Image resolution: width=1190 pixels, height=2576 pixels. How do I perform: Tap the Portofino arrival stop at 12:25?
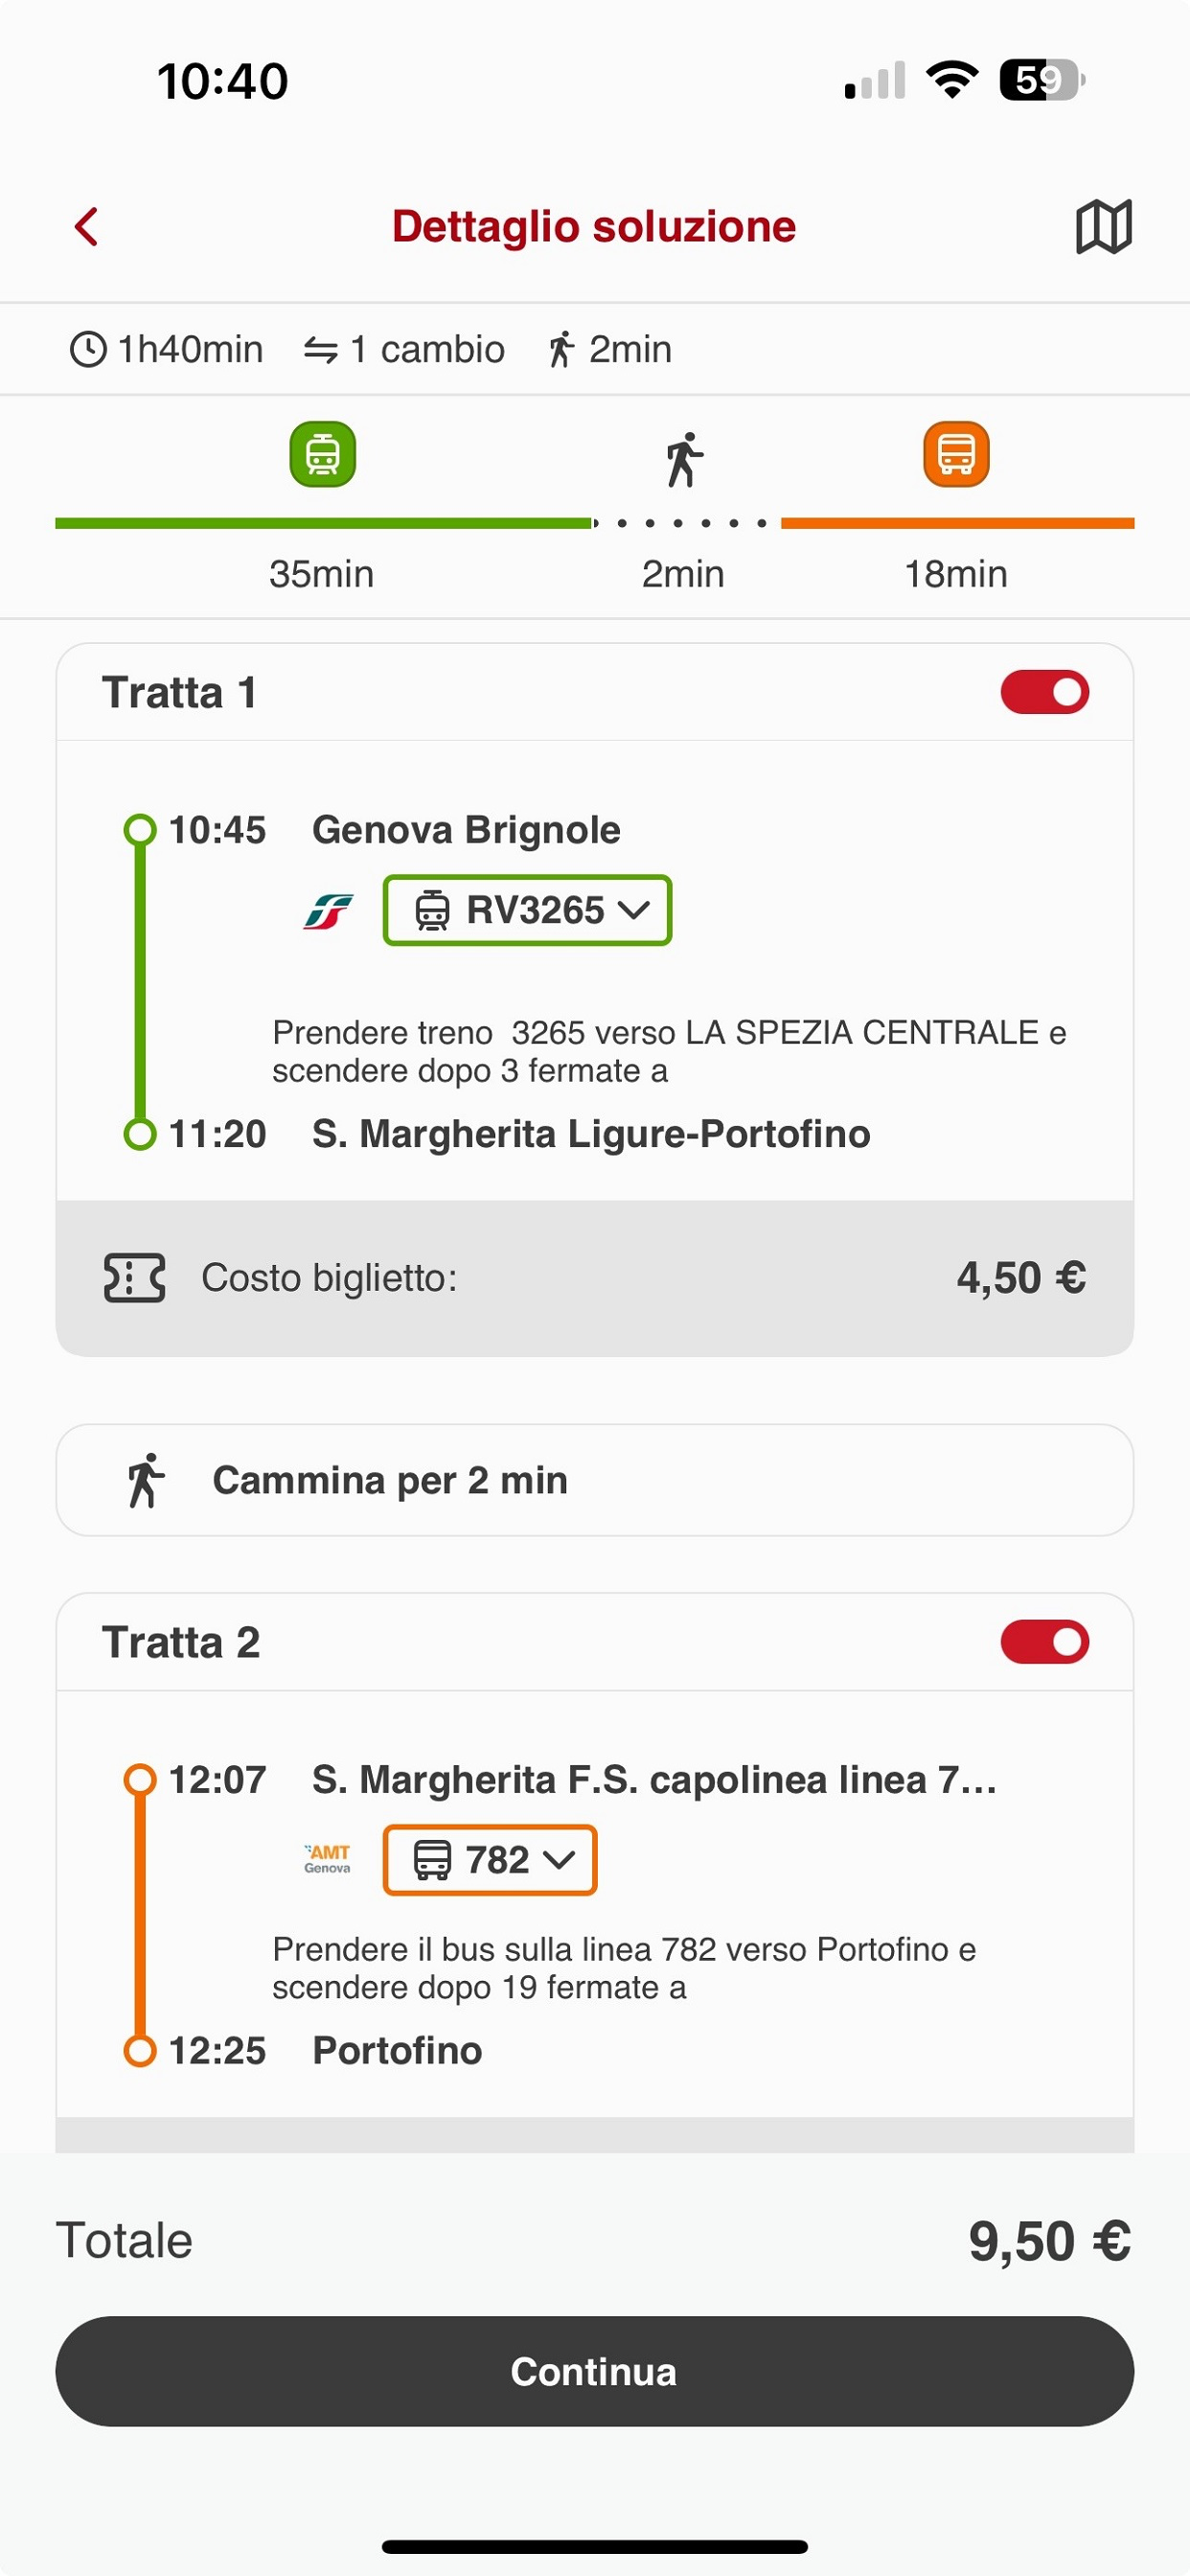[x=397, y=2051]
